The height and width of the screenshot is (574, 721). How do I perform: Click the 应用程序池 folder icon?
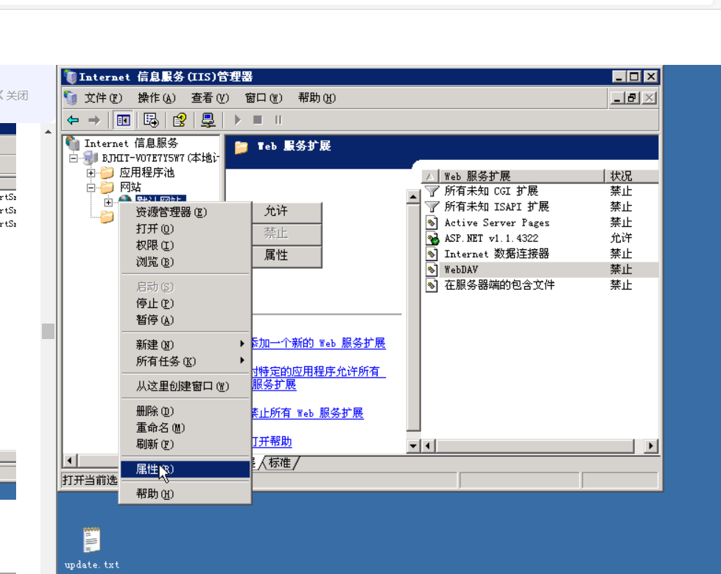[x=107, y=173]
